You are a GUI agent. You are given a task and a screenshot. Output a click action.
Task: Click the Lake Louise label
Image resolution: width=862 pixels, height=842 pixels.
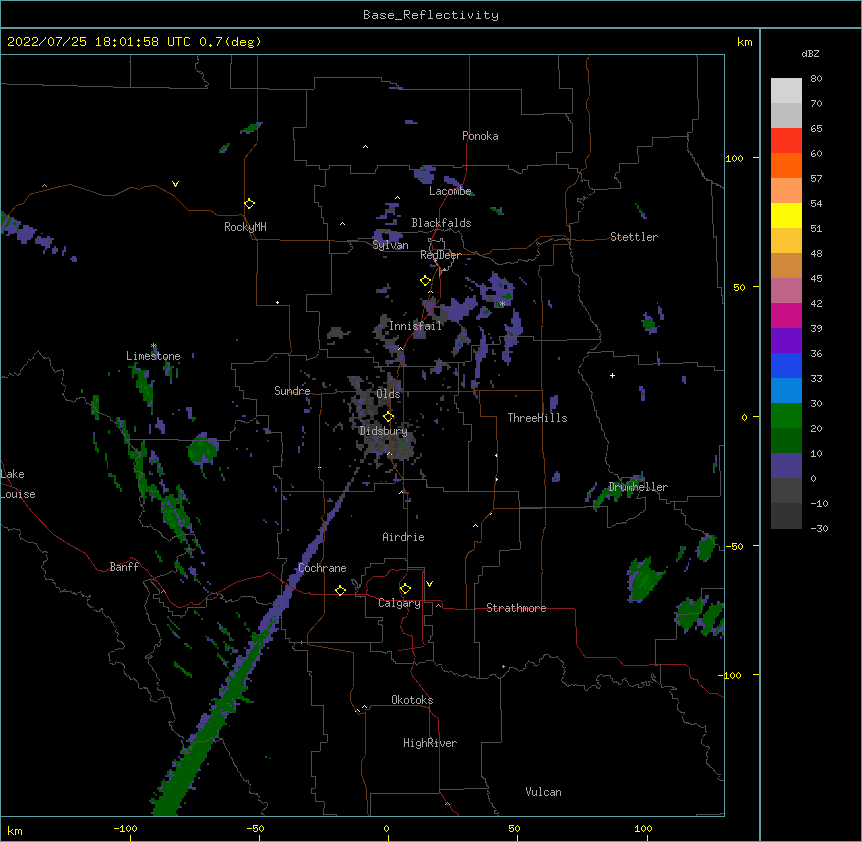[x=17, y=484]
